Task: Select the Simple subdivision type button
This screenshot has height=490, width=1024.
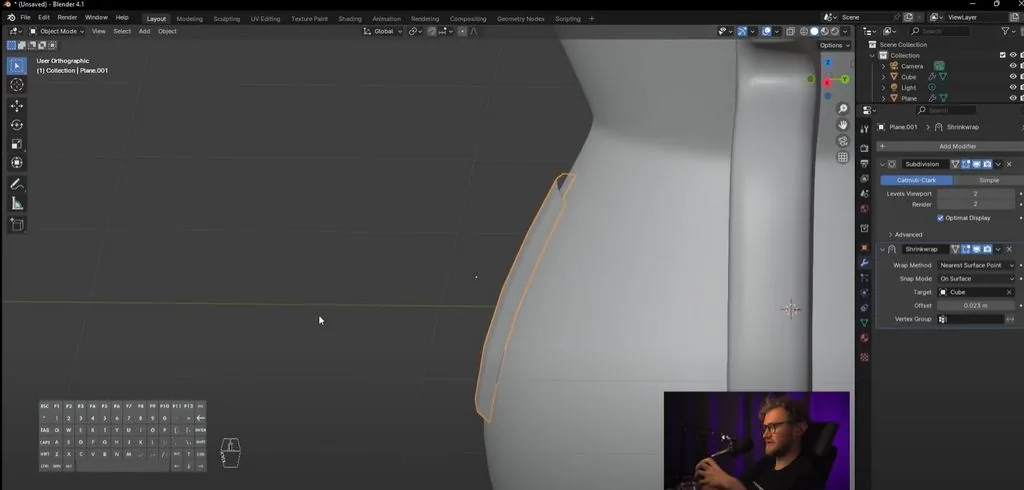Action: [988, 180]
